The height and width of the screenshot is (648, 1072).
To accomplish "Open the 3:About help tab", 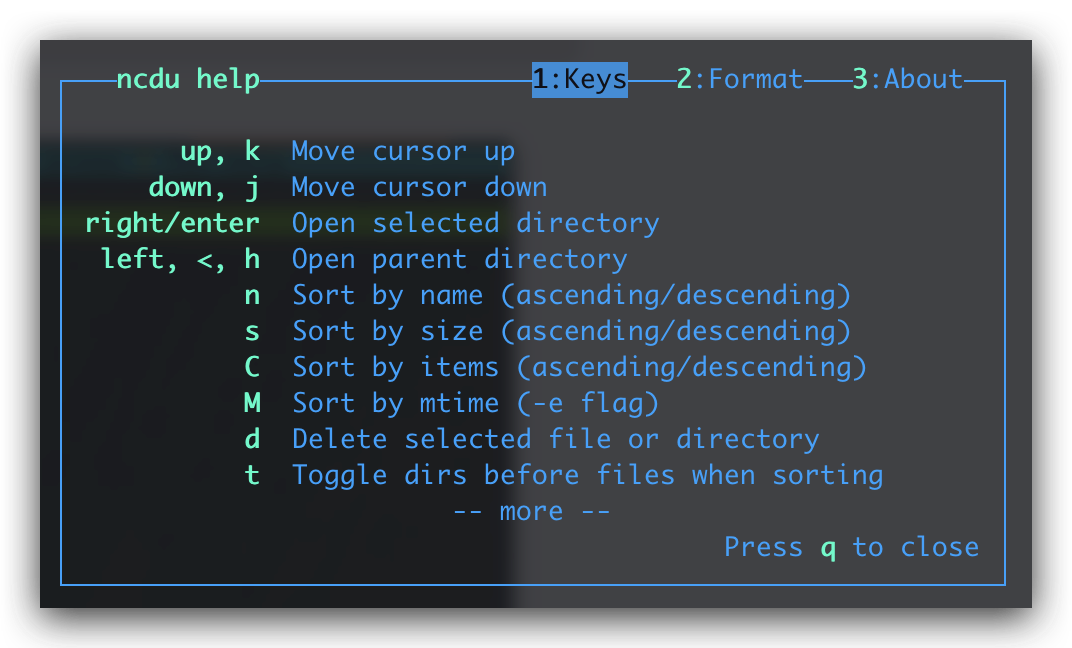I will [908, 79].
